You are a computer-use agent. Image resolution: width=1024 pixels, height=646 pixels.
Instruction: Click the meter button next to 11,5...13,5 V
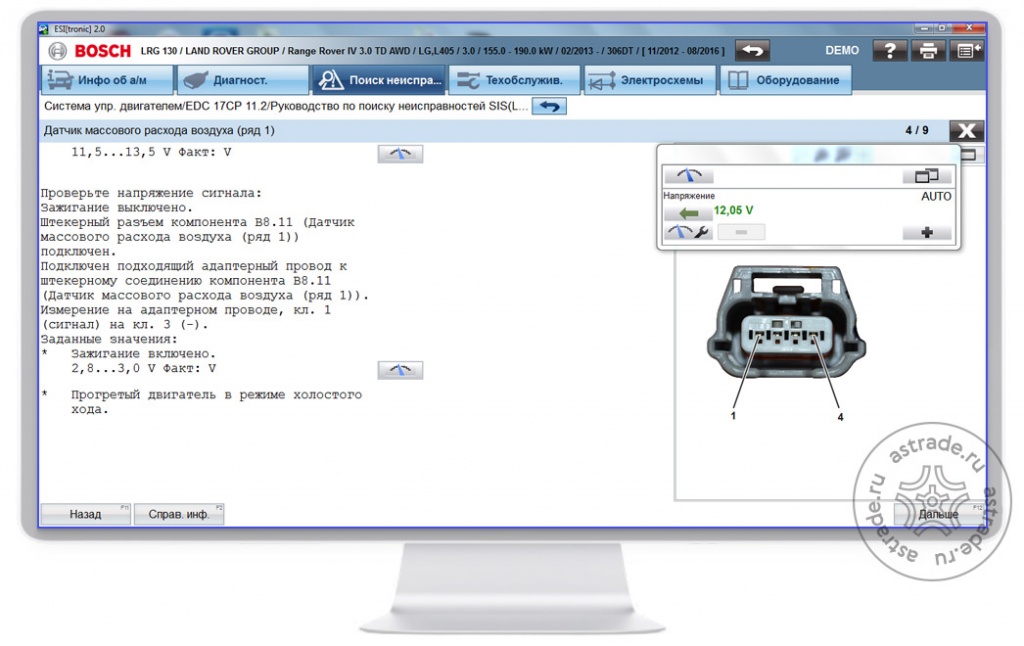click(400, 153)
